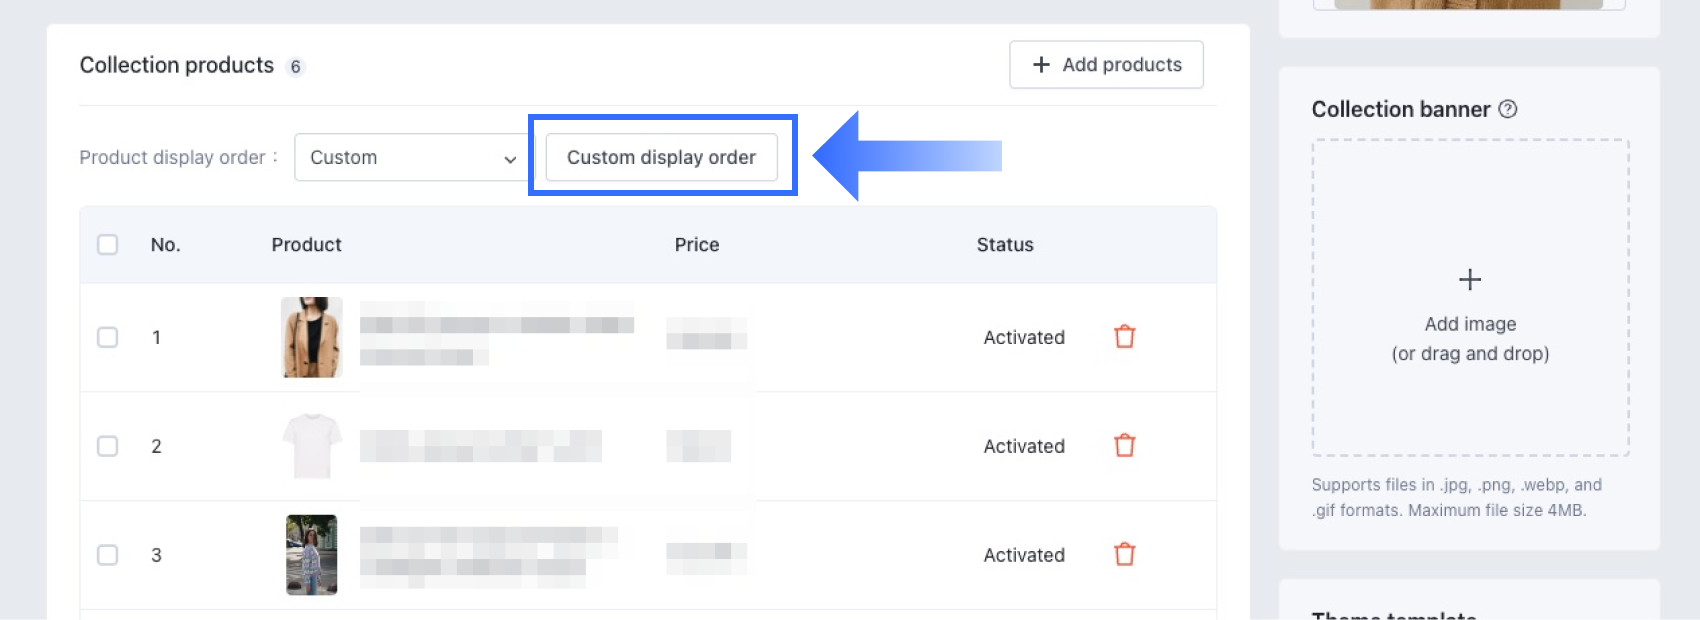
Task: Click the Price column header
Action: point(697,245)
